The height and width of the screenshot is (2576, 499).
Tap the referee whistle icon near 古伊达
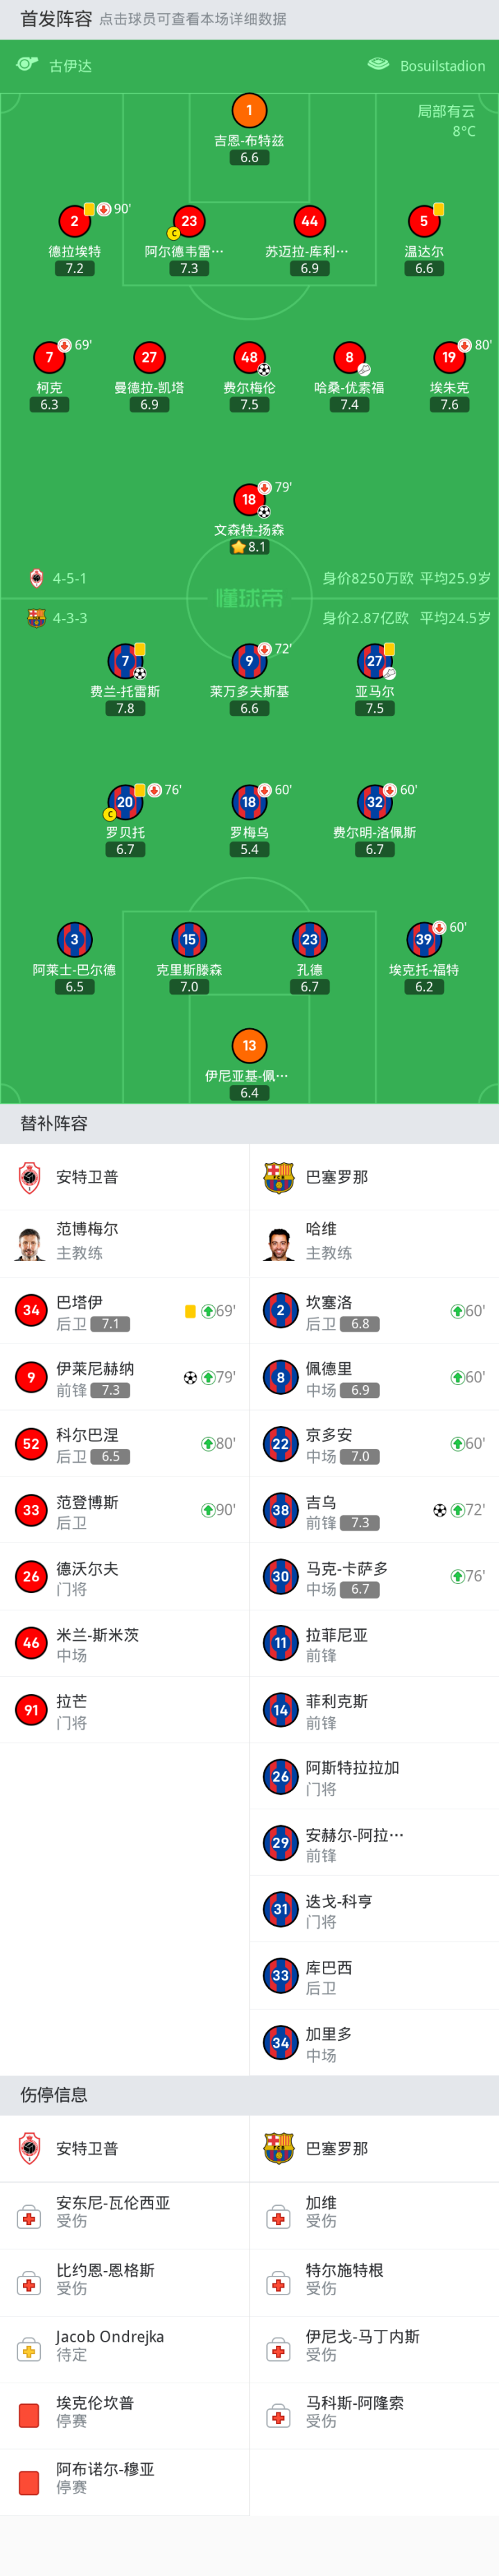point(27,65)
